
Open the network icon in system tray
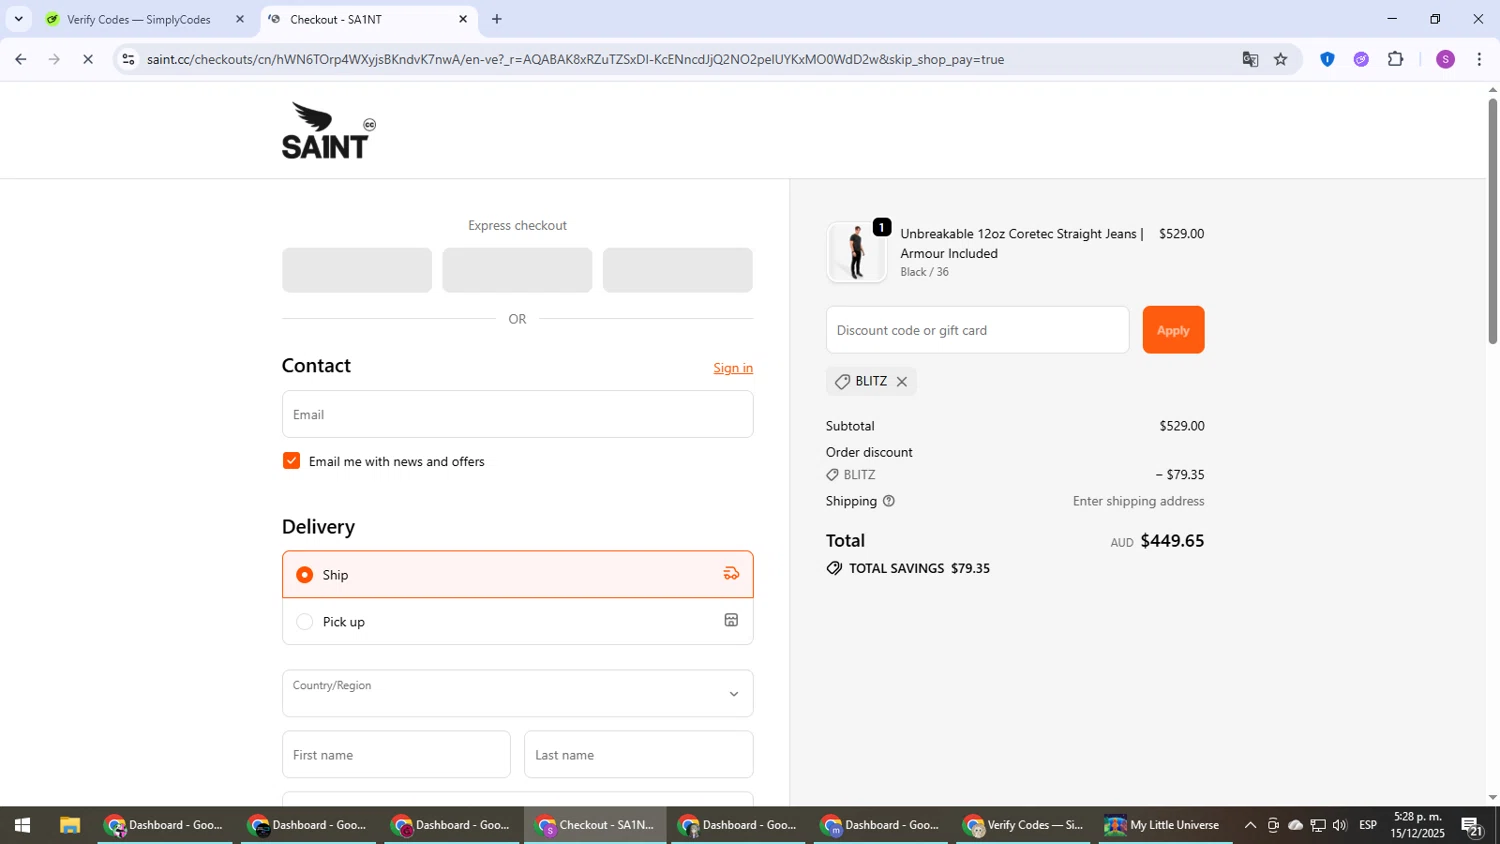(1318, 826)
